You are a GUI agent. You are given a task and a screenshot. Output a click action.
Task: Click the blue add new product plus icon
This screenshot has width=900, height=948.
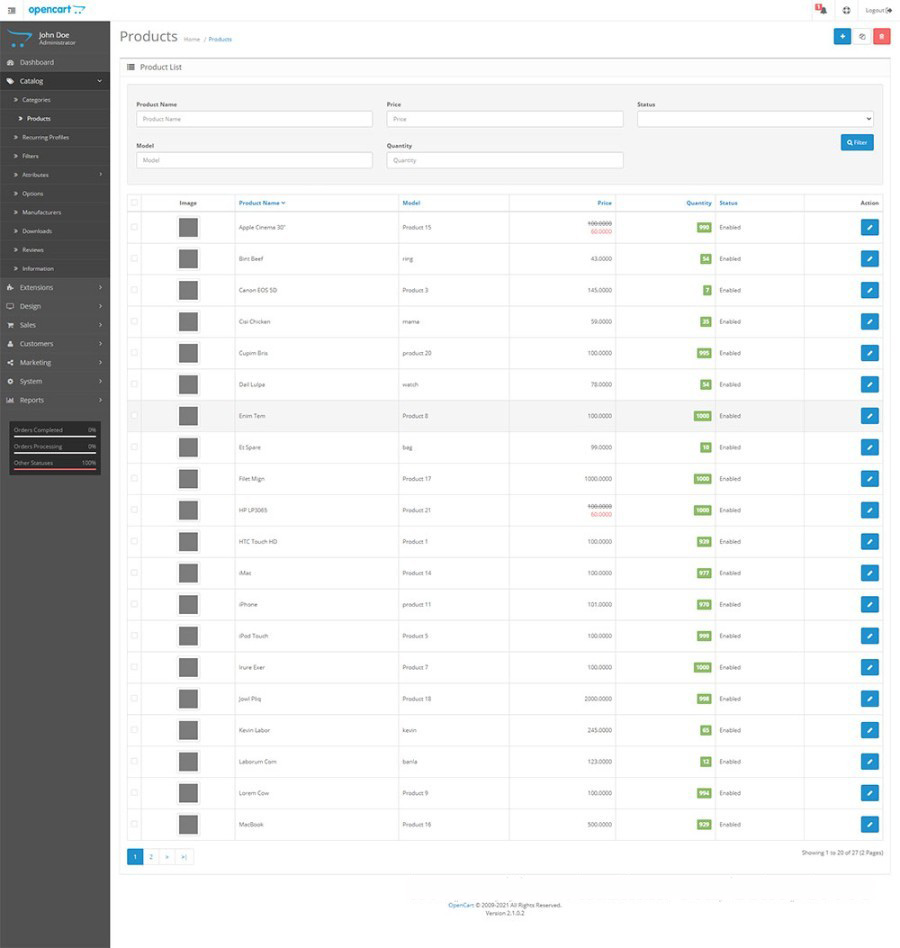(842, 37)
